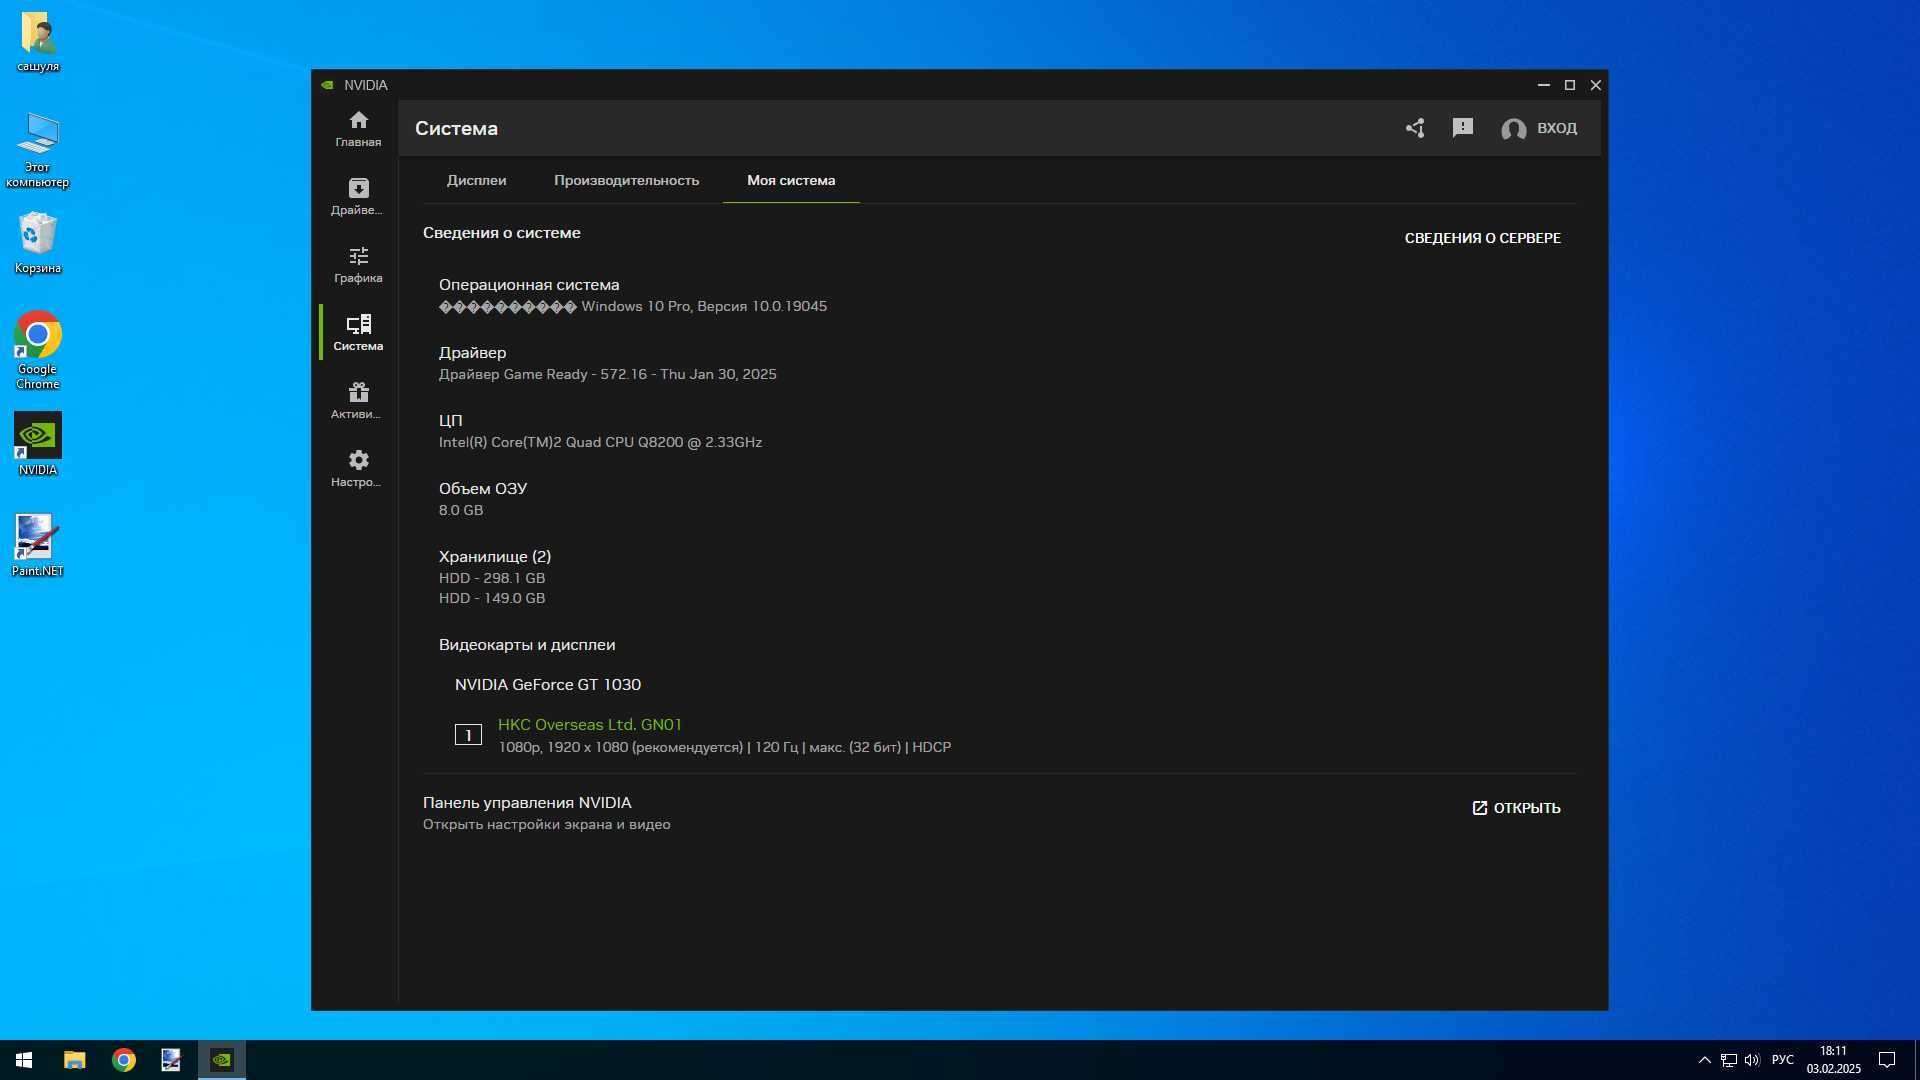Click the РУС language indicator
The image size is (1920, 1080).
[x=1783, y=1060]
